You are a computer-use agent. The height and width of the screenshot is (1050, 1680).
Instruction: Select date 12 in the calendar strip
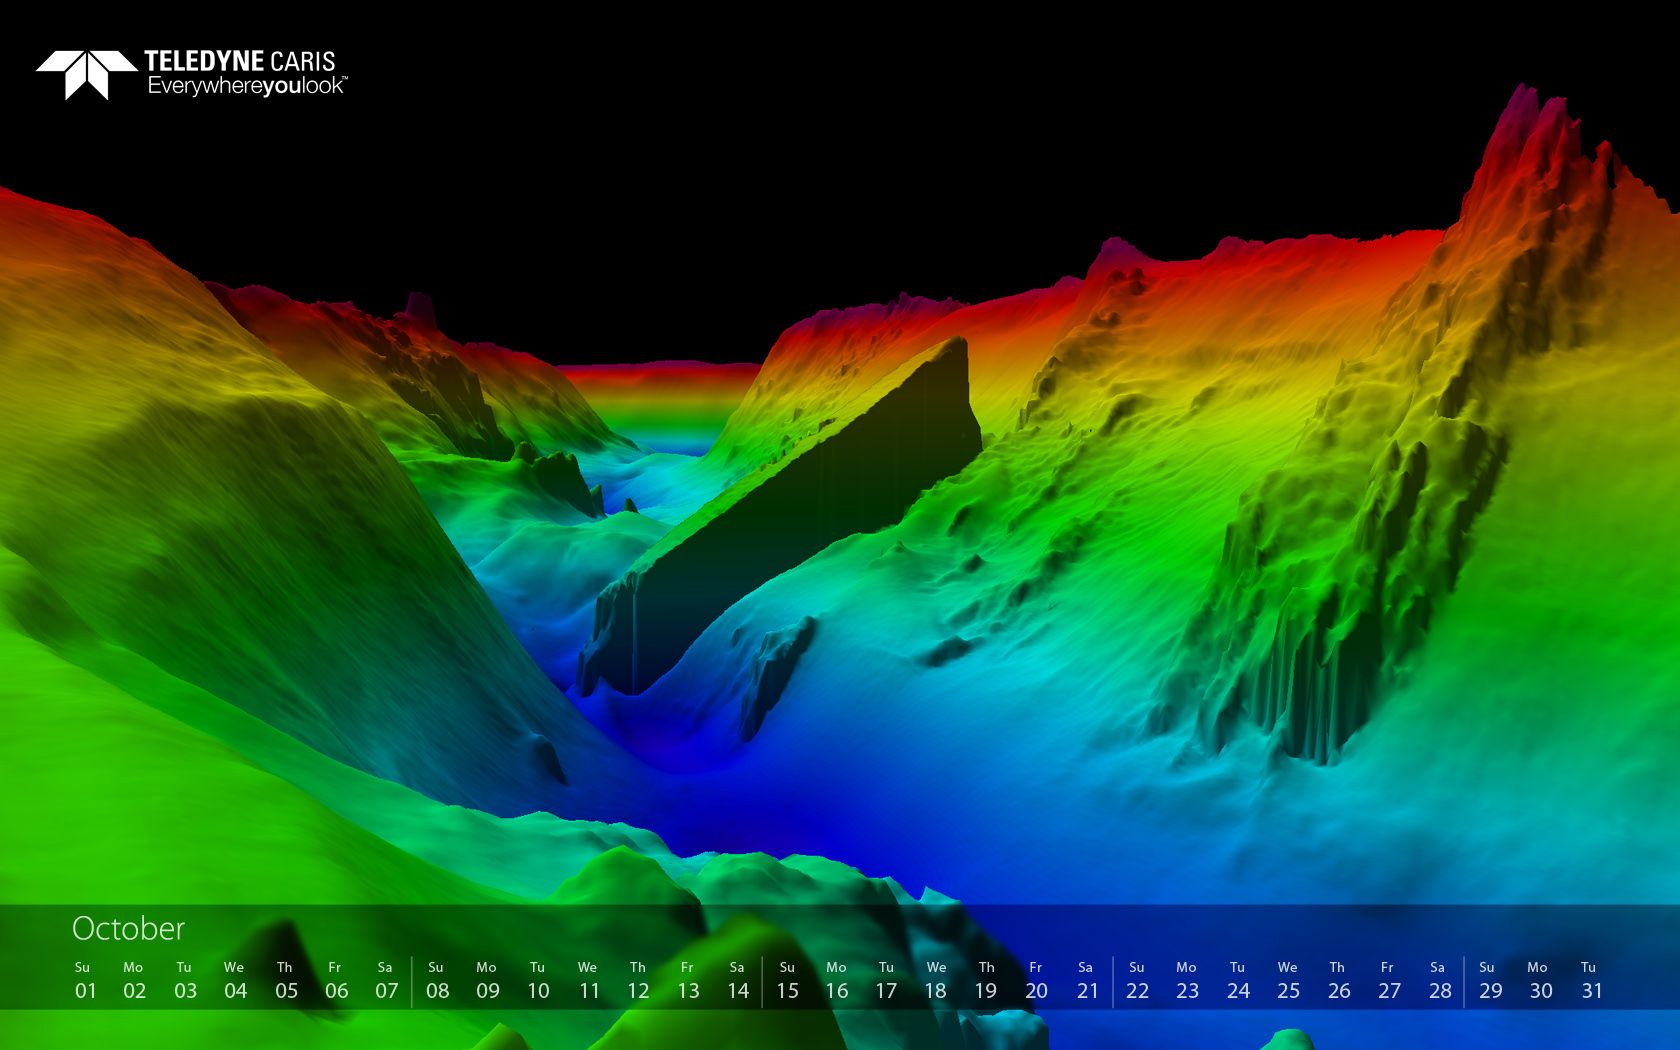[x=638, y=991]
